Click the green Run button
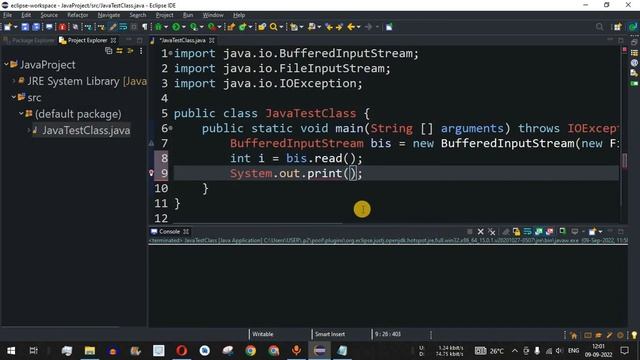 (176, 27)
